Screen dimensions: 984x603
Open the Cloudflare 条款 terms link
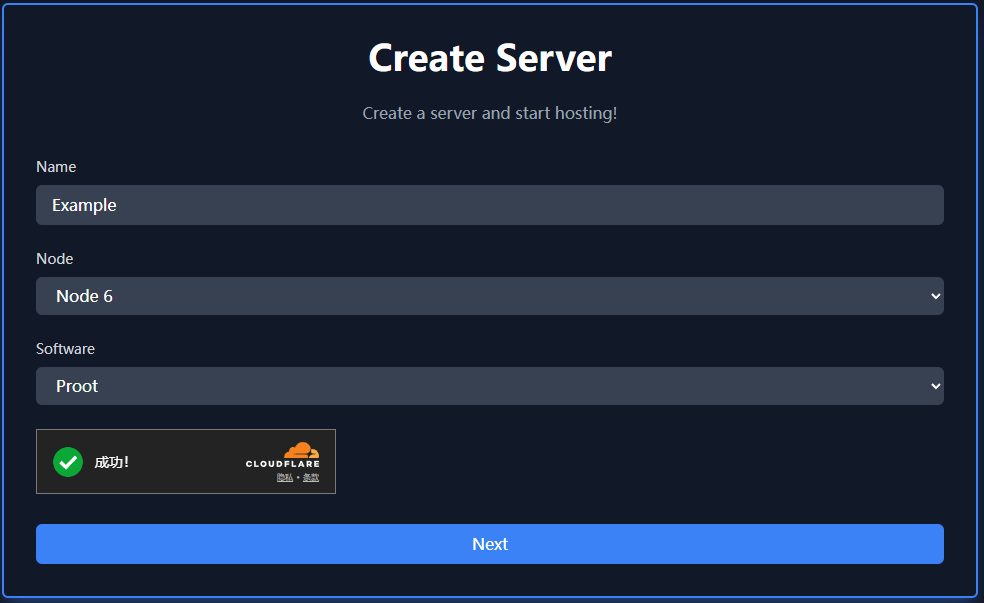click(311, 478)
